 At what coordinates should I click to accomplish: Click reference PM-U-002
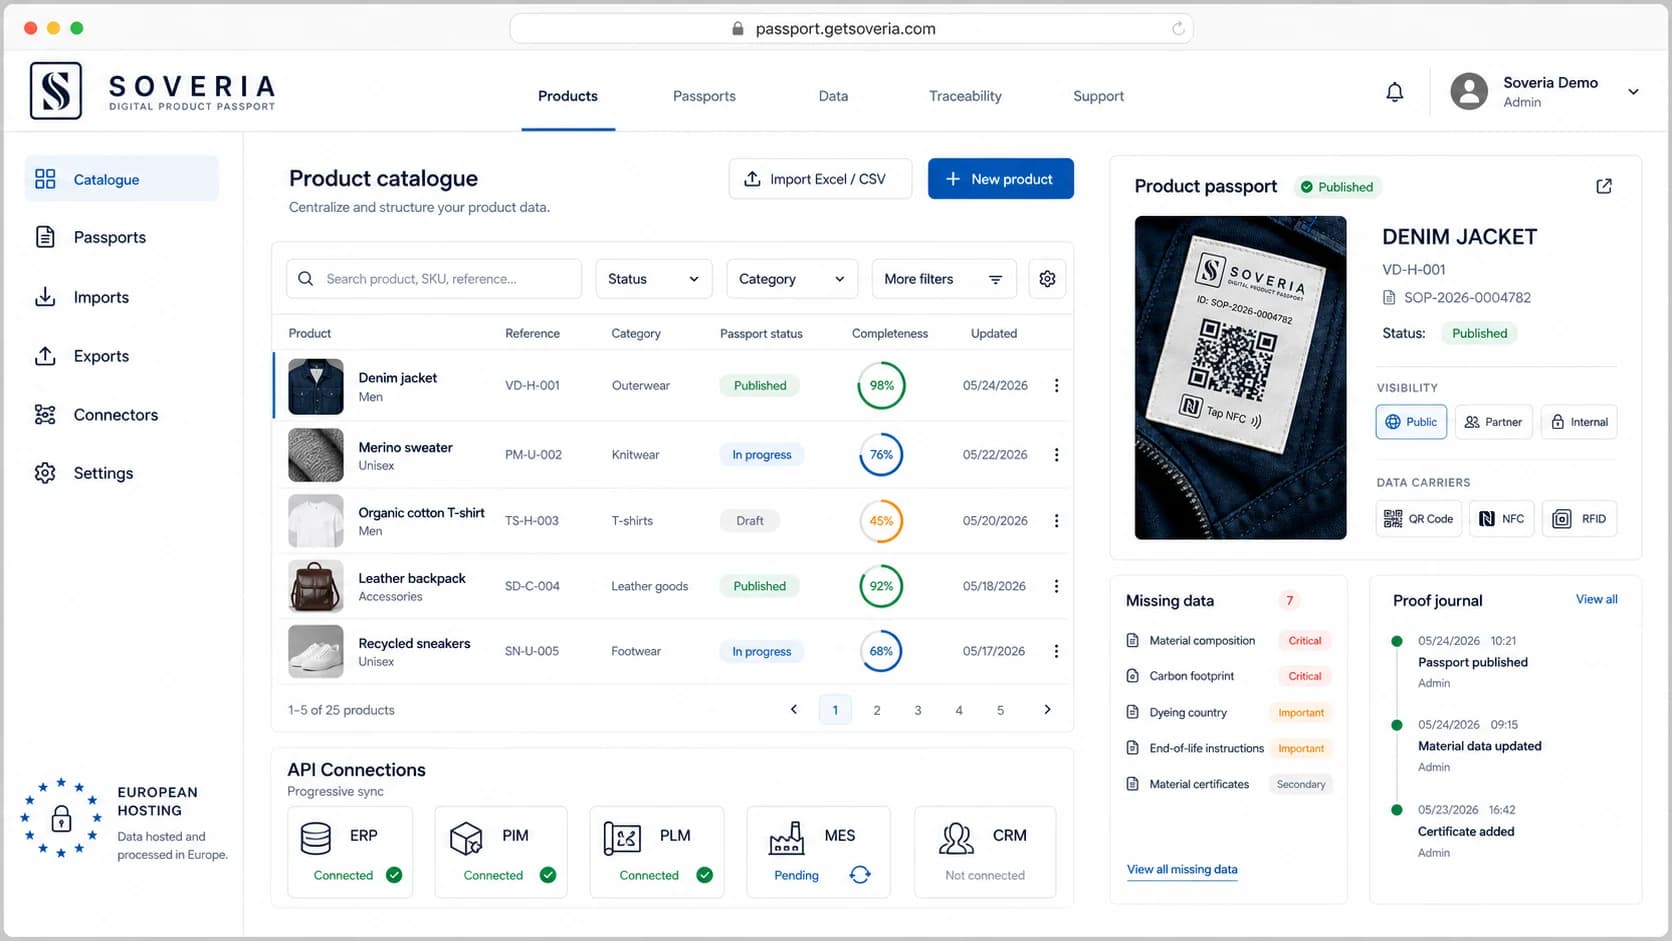(533, 454)
